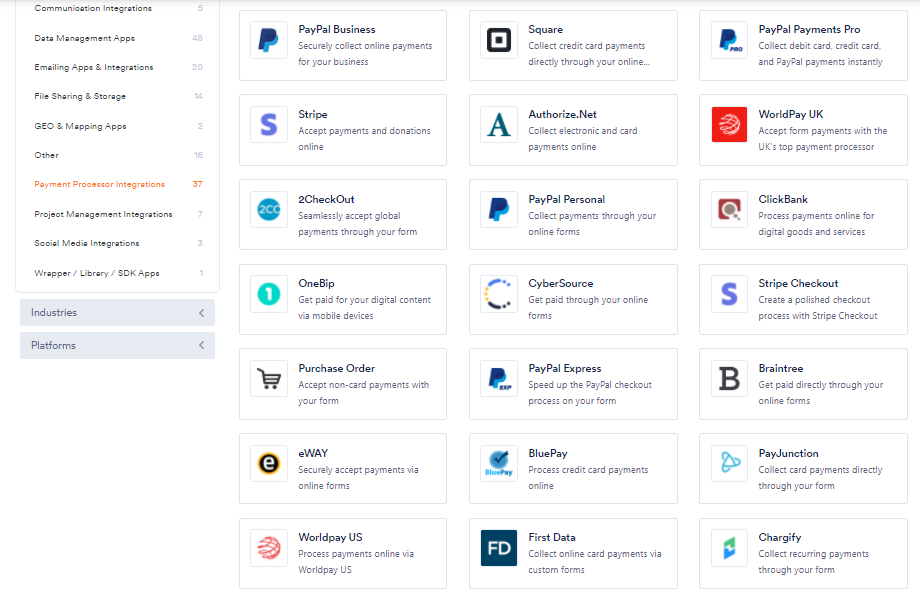Click the Braintree B logo icon
Screen dimensions: 920x598
coord(729,379)
